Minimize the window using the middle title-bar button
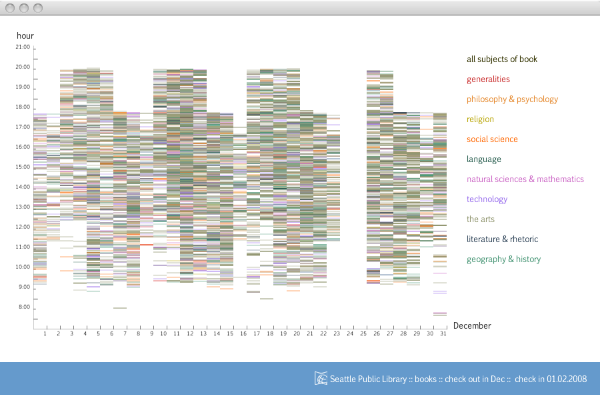 [24, 8]
